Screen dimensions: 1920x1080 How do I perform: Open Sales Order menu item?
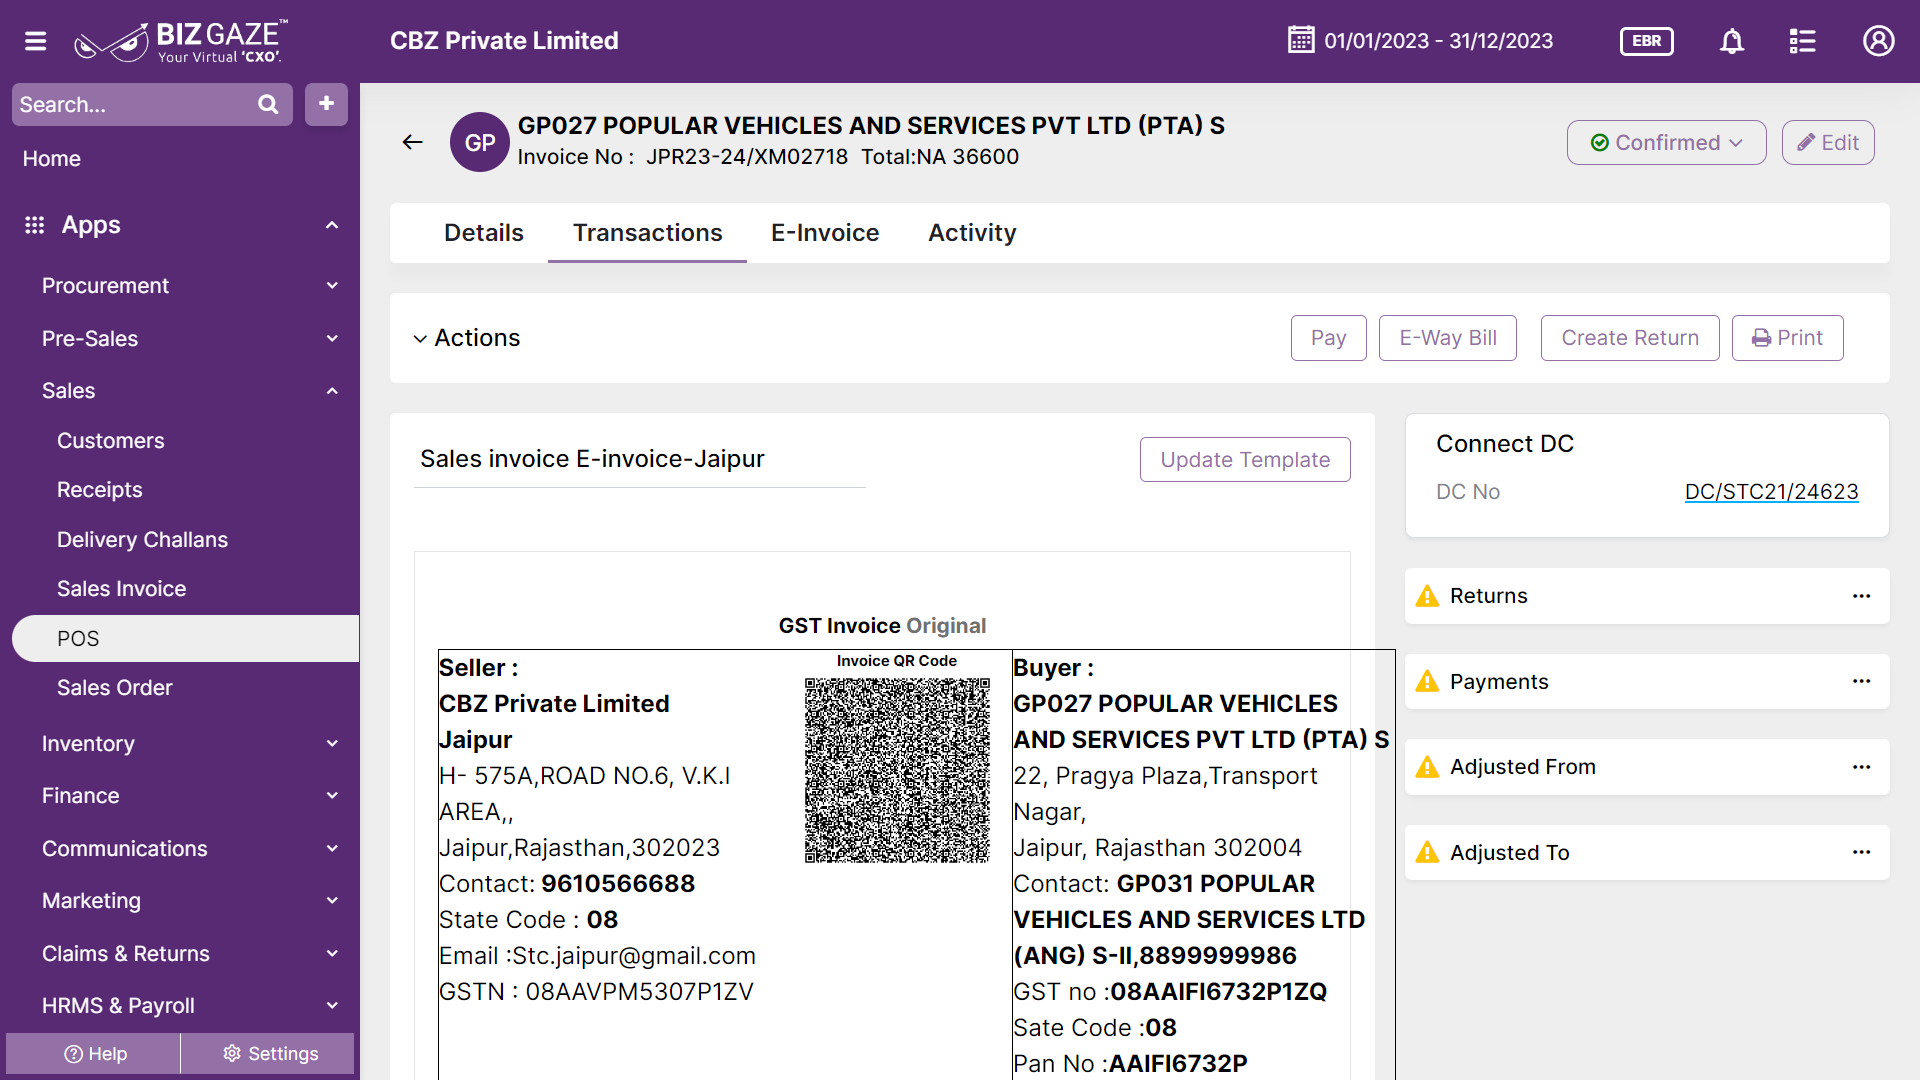click(114, 688)
